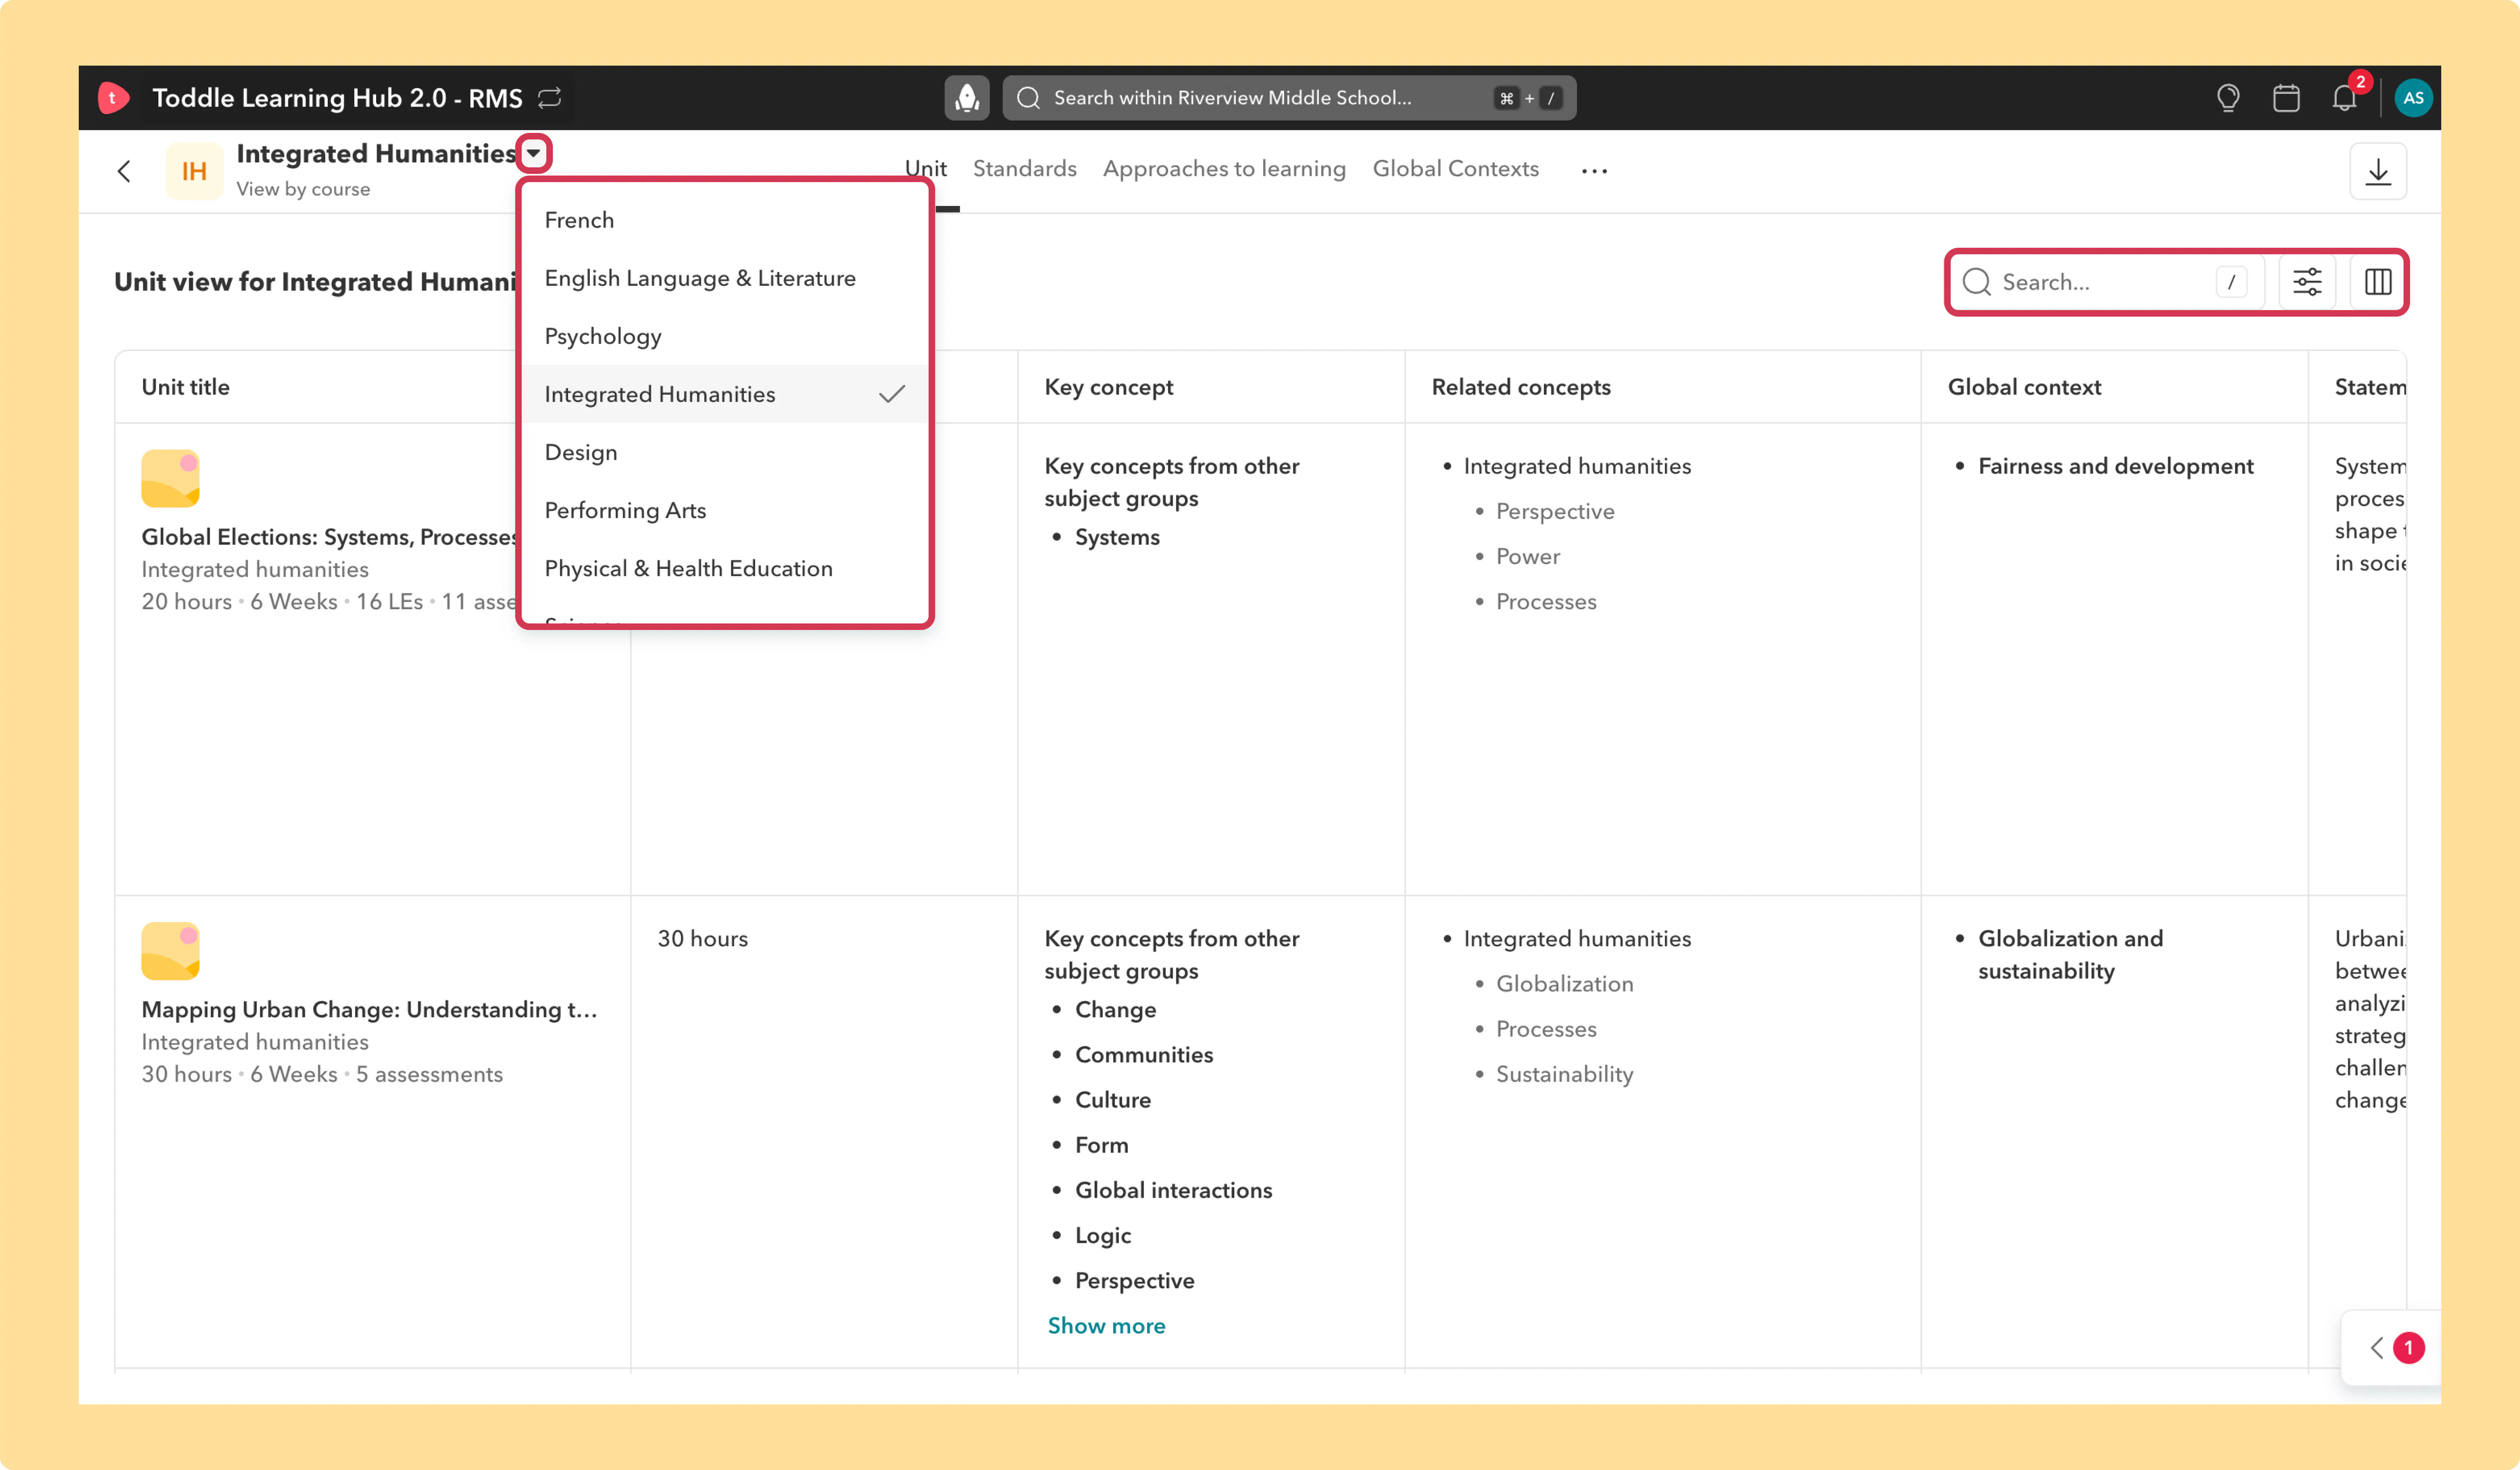The width and height of the screenshot is (2520, 1470).
Task: Toggle the Integrated Humanities course dropdown arrow
Action: 534,153
